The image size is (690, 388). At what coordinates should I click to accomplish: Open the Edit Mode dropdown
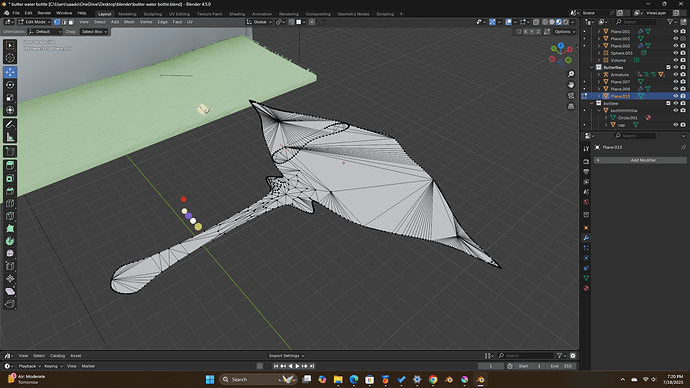pos(34,22)
